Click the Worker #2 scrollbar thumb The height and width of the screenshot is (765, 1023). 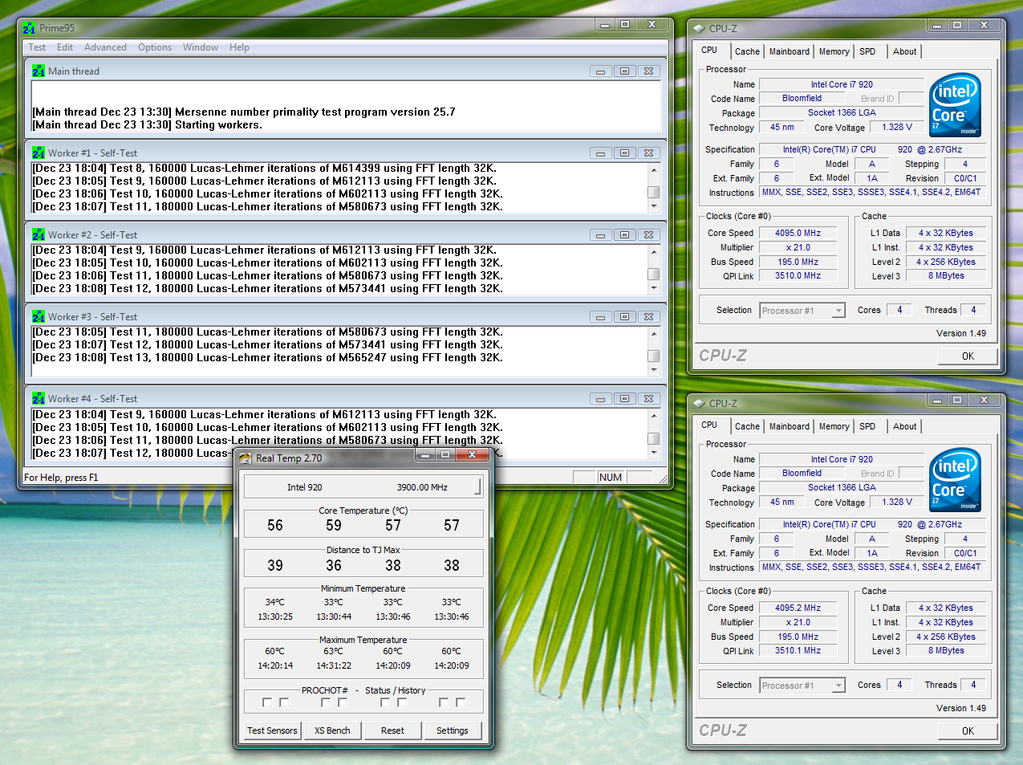654,275
